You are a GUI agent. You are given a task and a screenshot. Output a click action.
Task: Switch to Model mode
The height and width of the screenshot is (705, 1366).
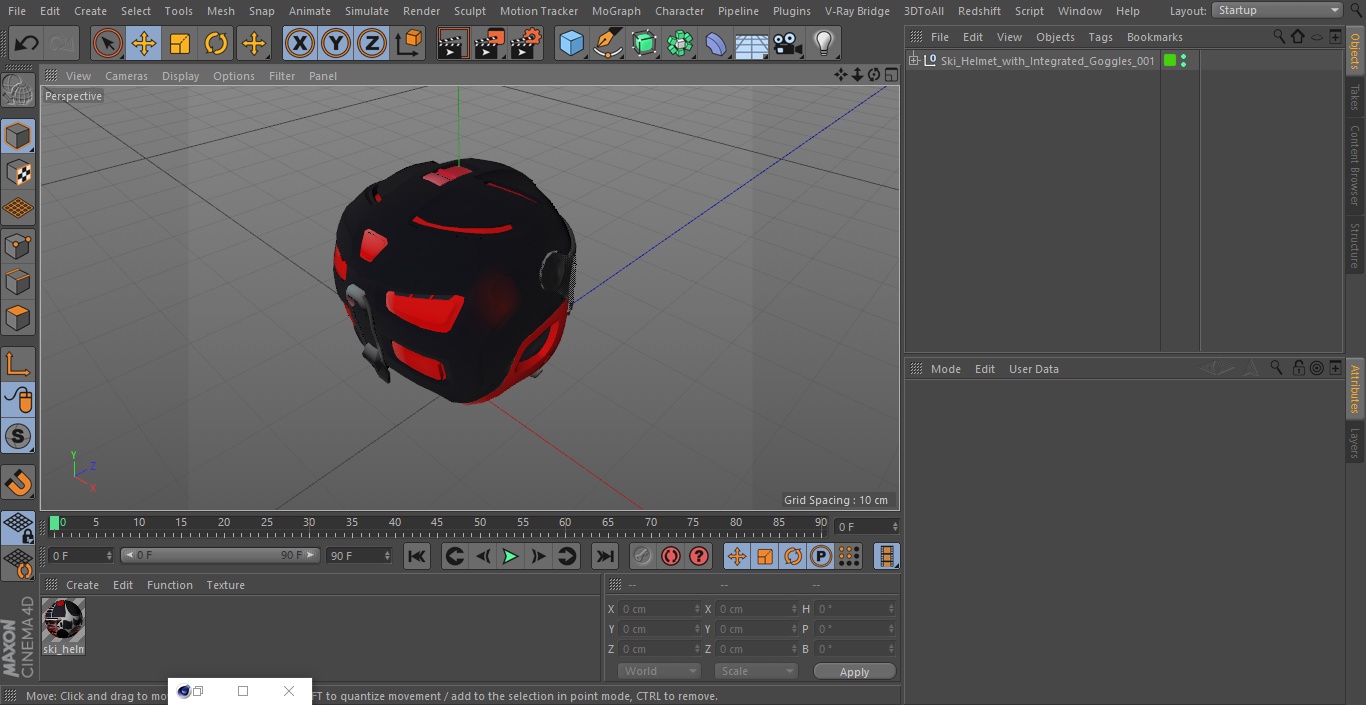click(x=18, y=136)
